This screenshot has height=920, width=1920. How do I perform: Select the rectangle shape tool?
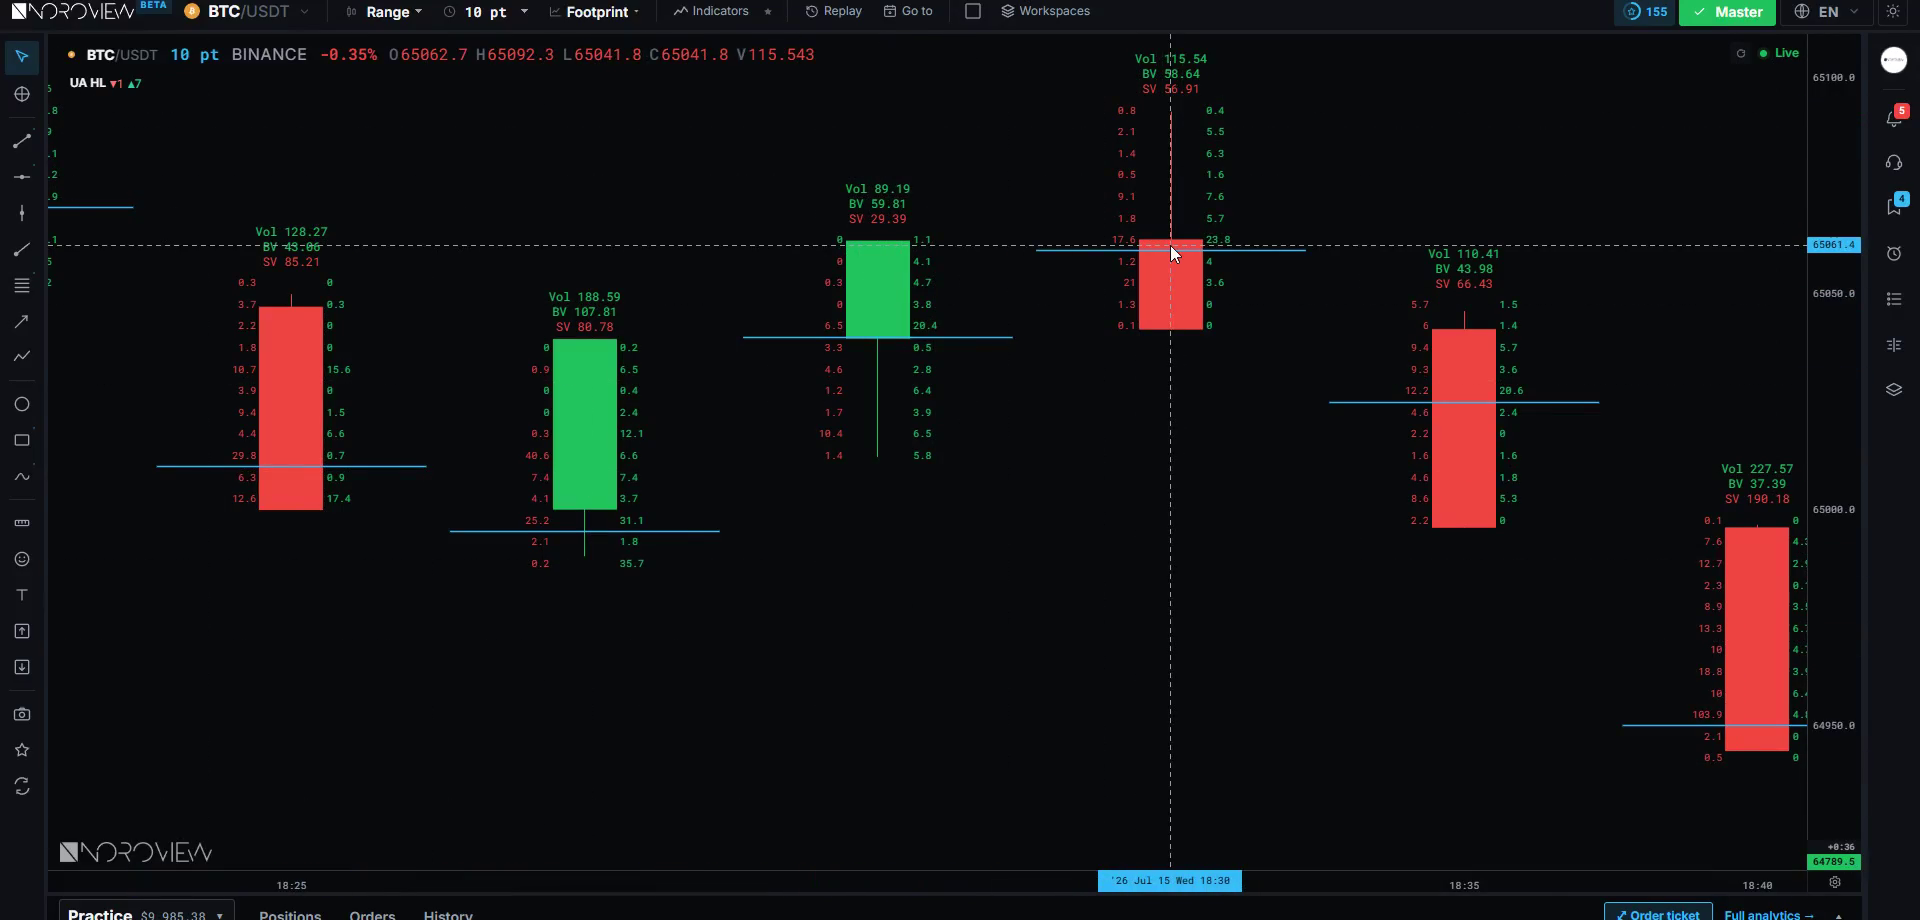click(x=22, y=440)
